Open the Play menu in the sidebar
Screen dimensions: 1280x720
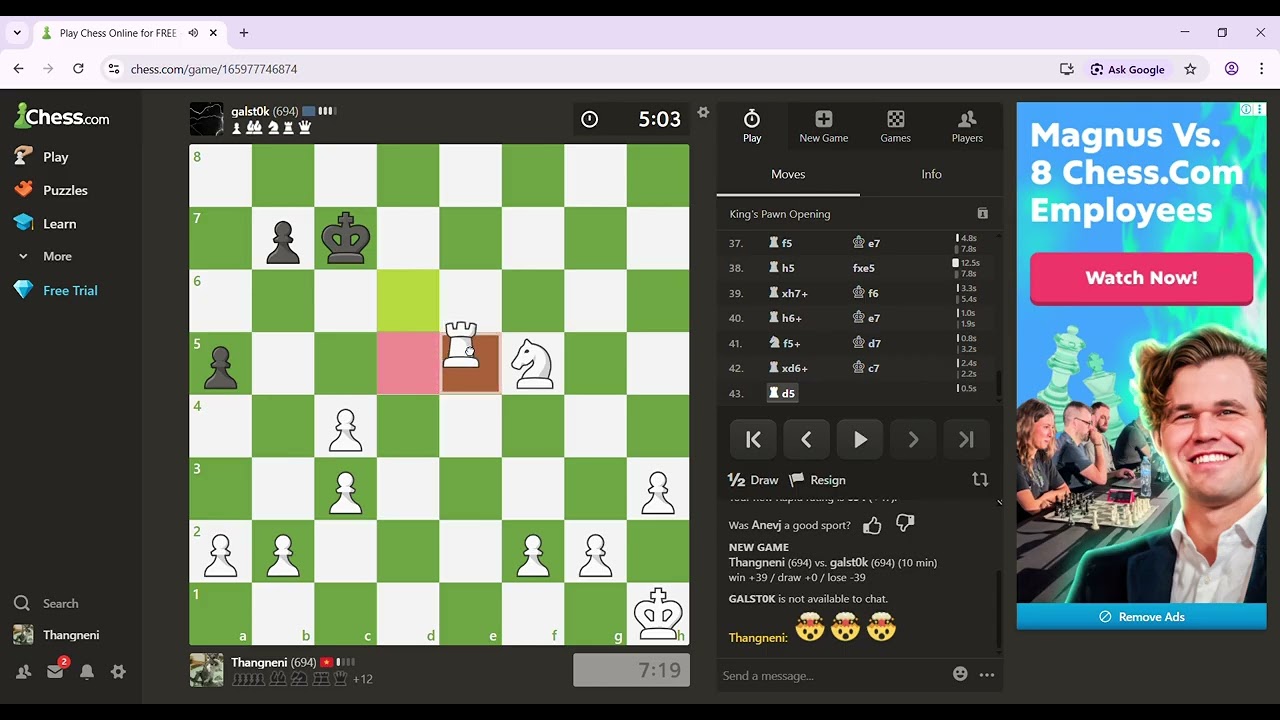(42, 157)
